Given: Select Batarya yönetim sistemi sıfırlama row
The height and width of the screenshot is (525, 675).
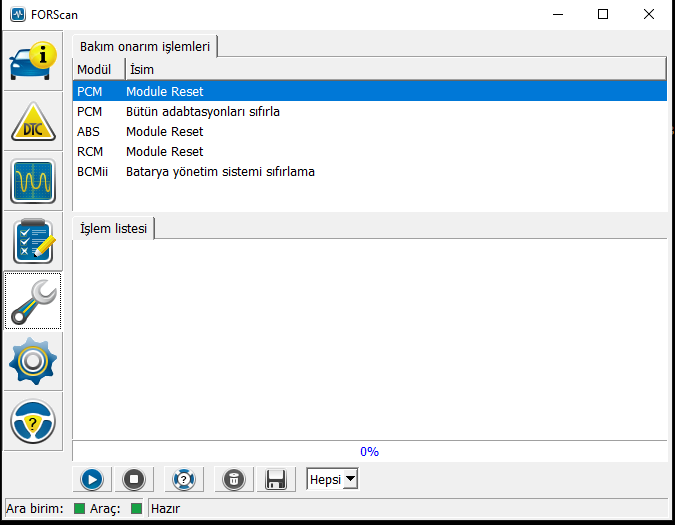Looking at the screenshot, I should (x=370, y=171).
